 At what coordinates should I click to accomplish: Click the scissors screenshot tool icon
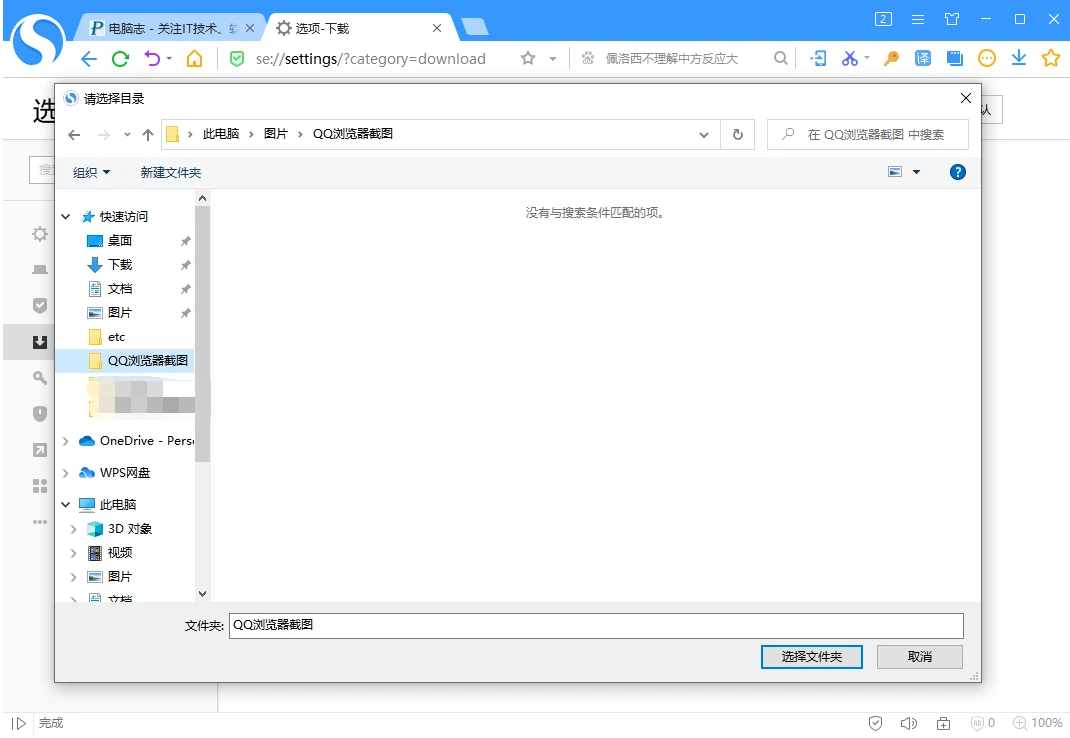pos(850,59)
